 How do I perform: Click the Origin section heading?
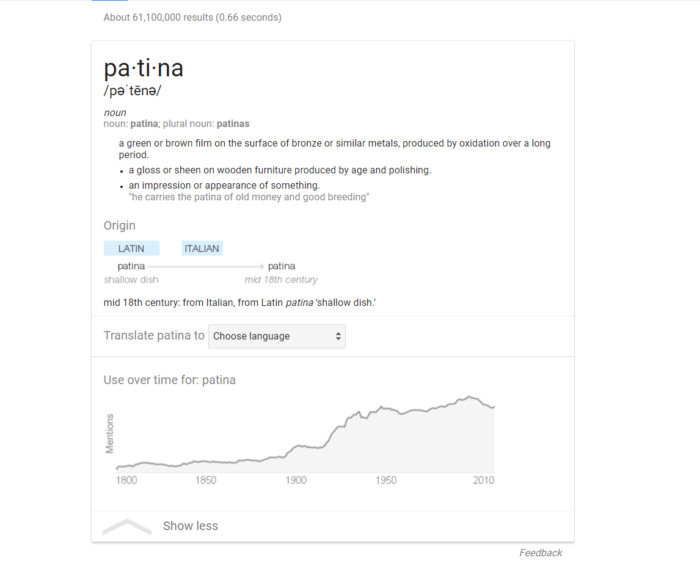(119, 226)
